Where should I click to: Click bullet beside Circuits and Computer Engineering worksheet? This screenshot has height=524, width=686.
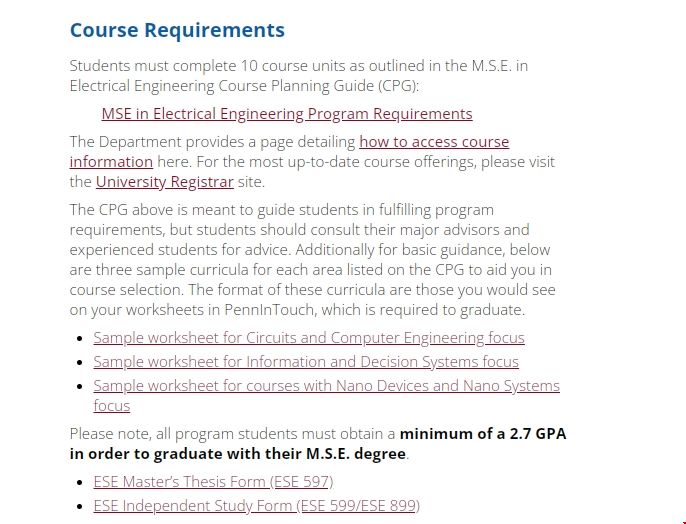coord(79,339)
